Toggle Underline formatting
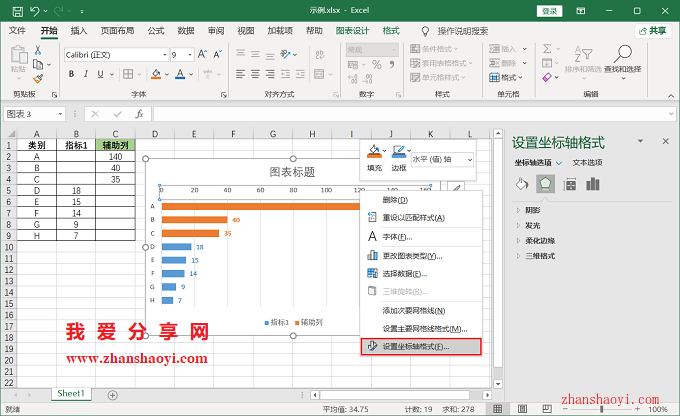Image resolution: width=680 pixels, height=416 pixels. 100,74
